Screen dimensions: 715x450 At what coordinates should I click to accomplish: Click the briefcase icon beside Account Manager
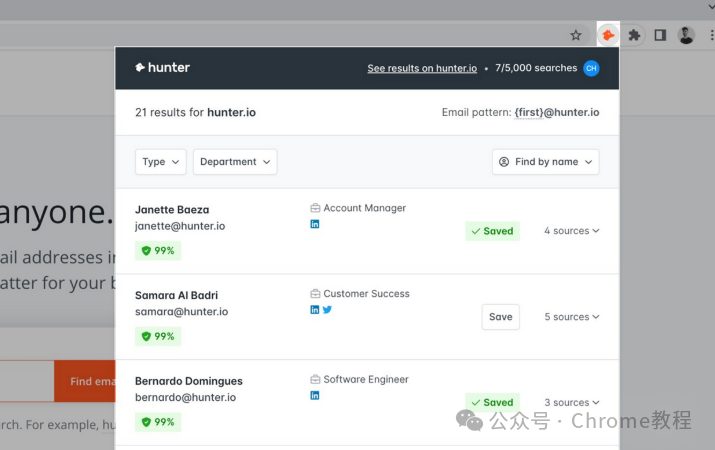(315, 208)
